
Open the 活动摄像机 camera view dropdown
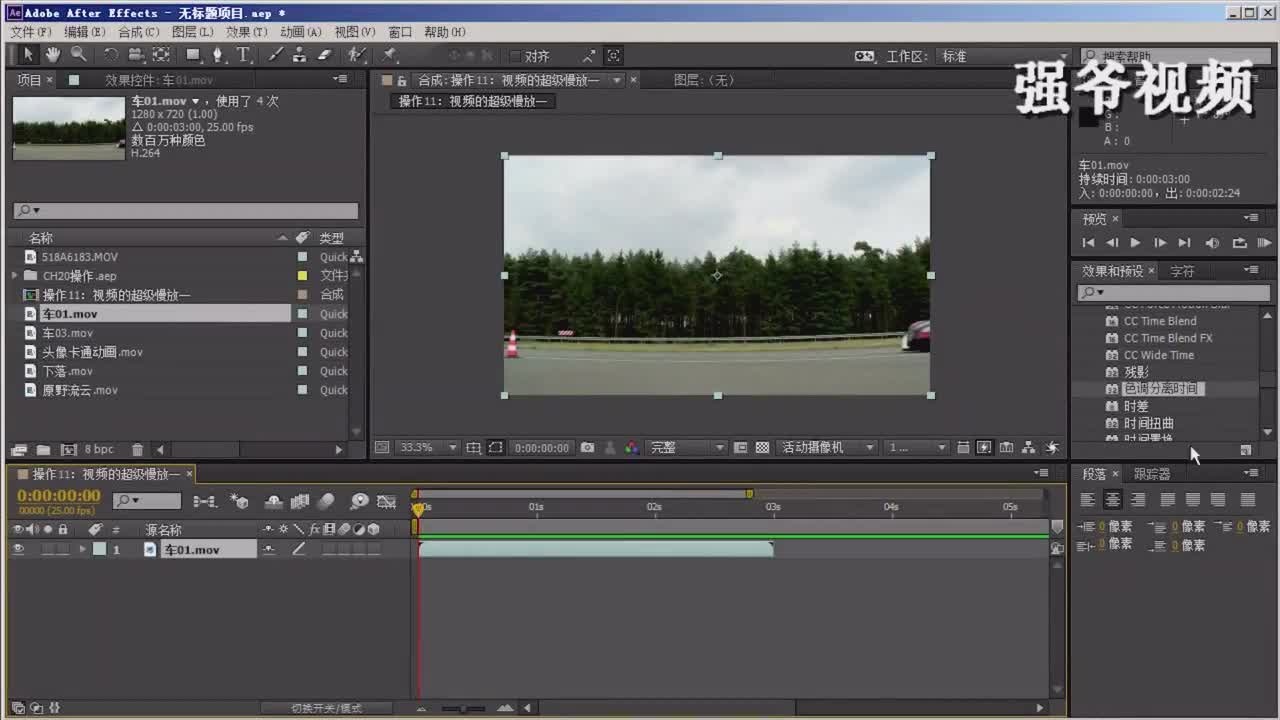click(x=828, y=448)
